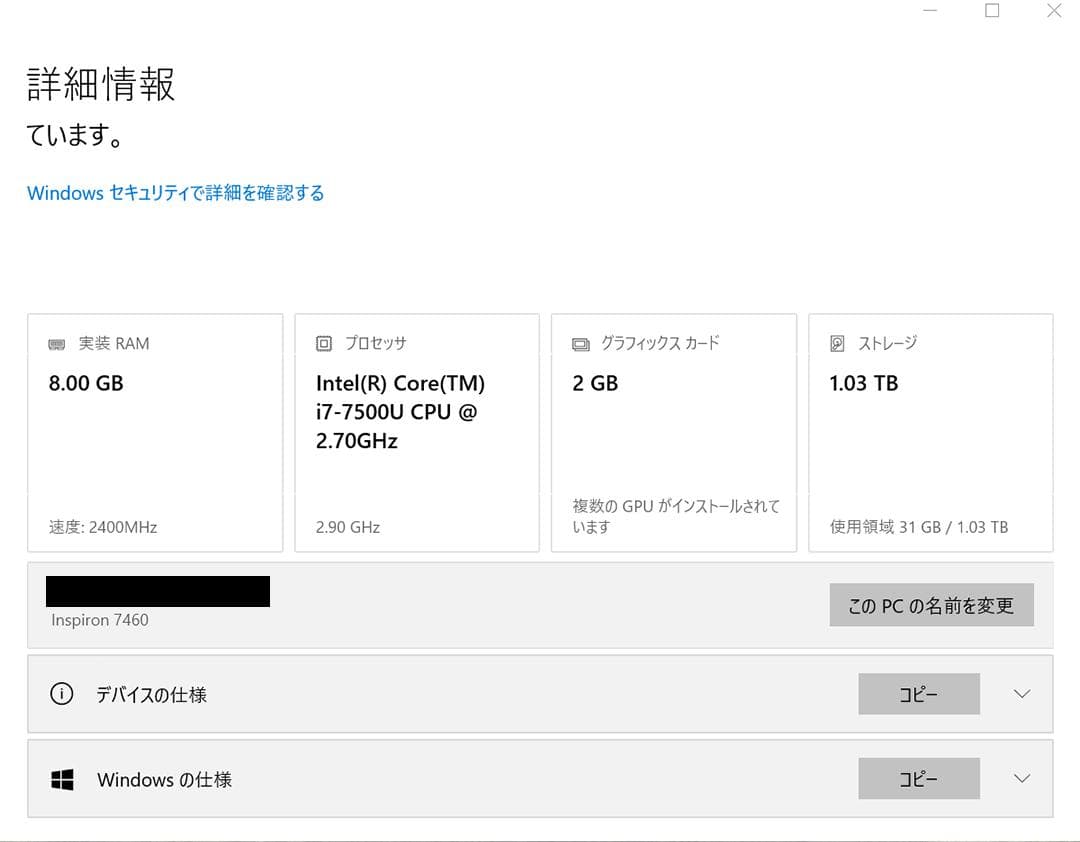Click the 実装 RAM memory icon
This screenshot has height=842, width=1080.
(57, 343)
